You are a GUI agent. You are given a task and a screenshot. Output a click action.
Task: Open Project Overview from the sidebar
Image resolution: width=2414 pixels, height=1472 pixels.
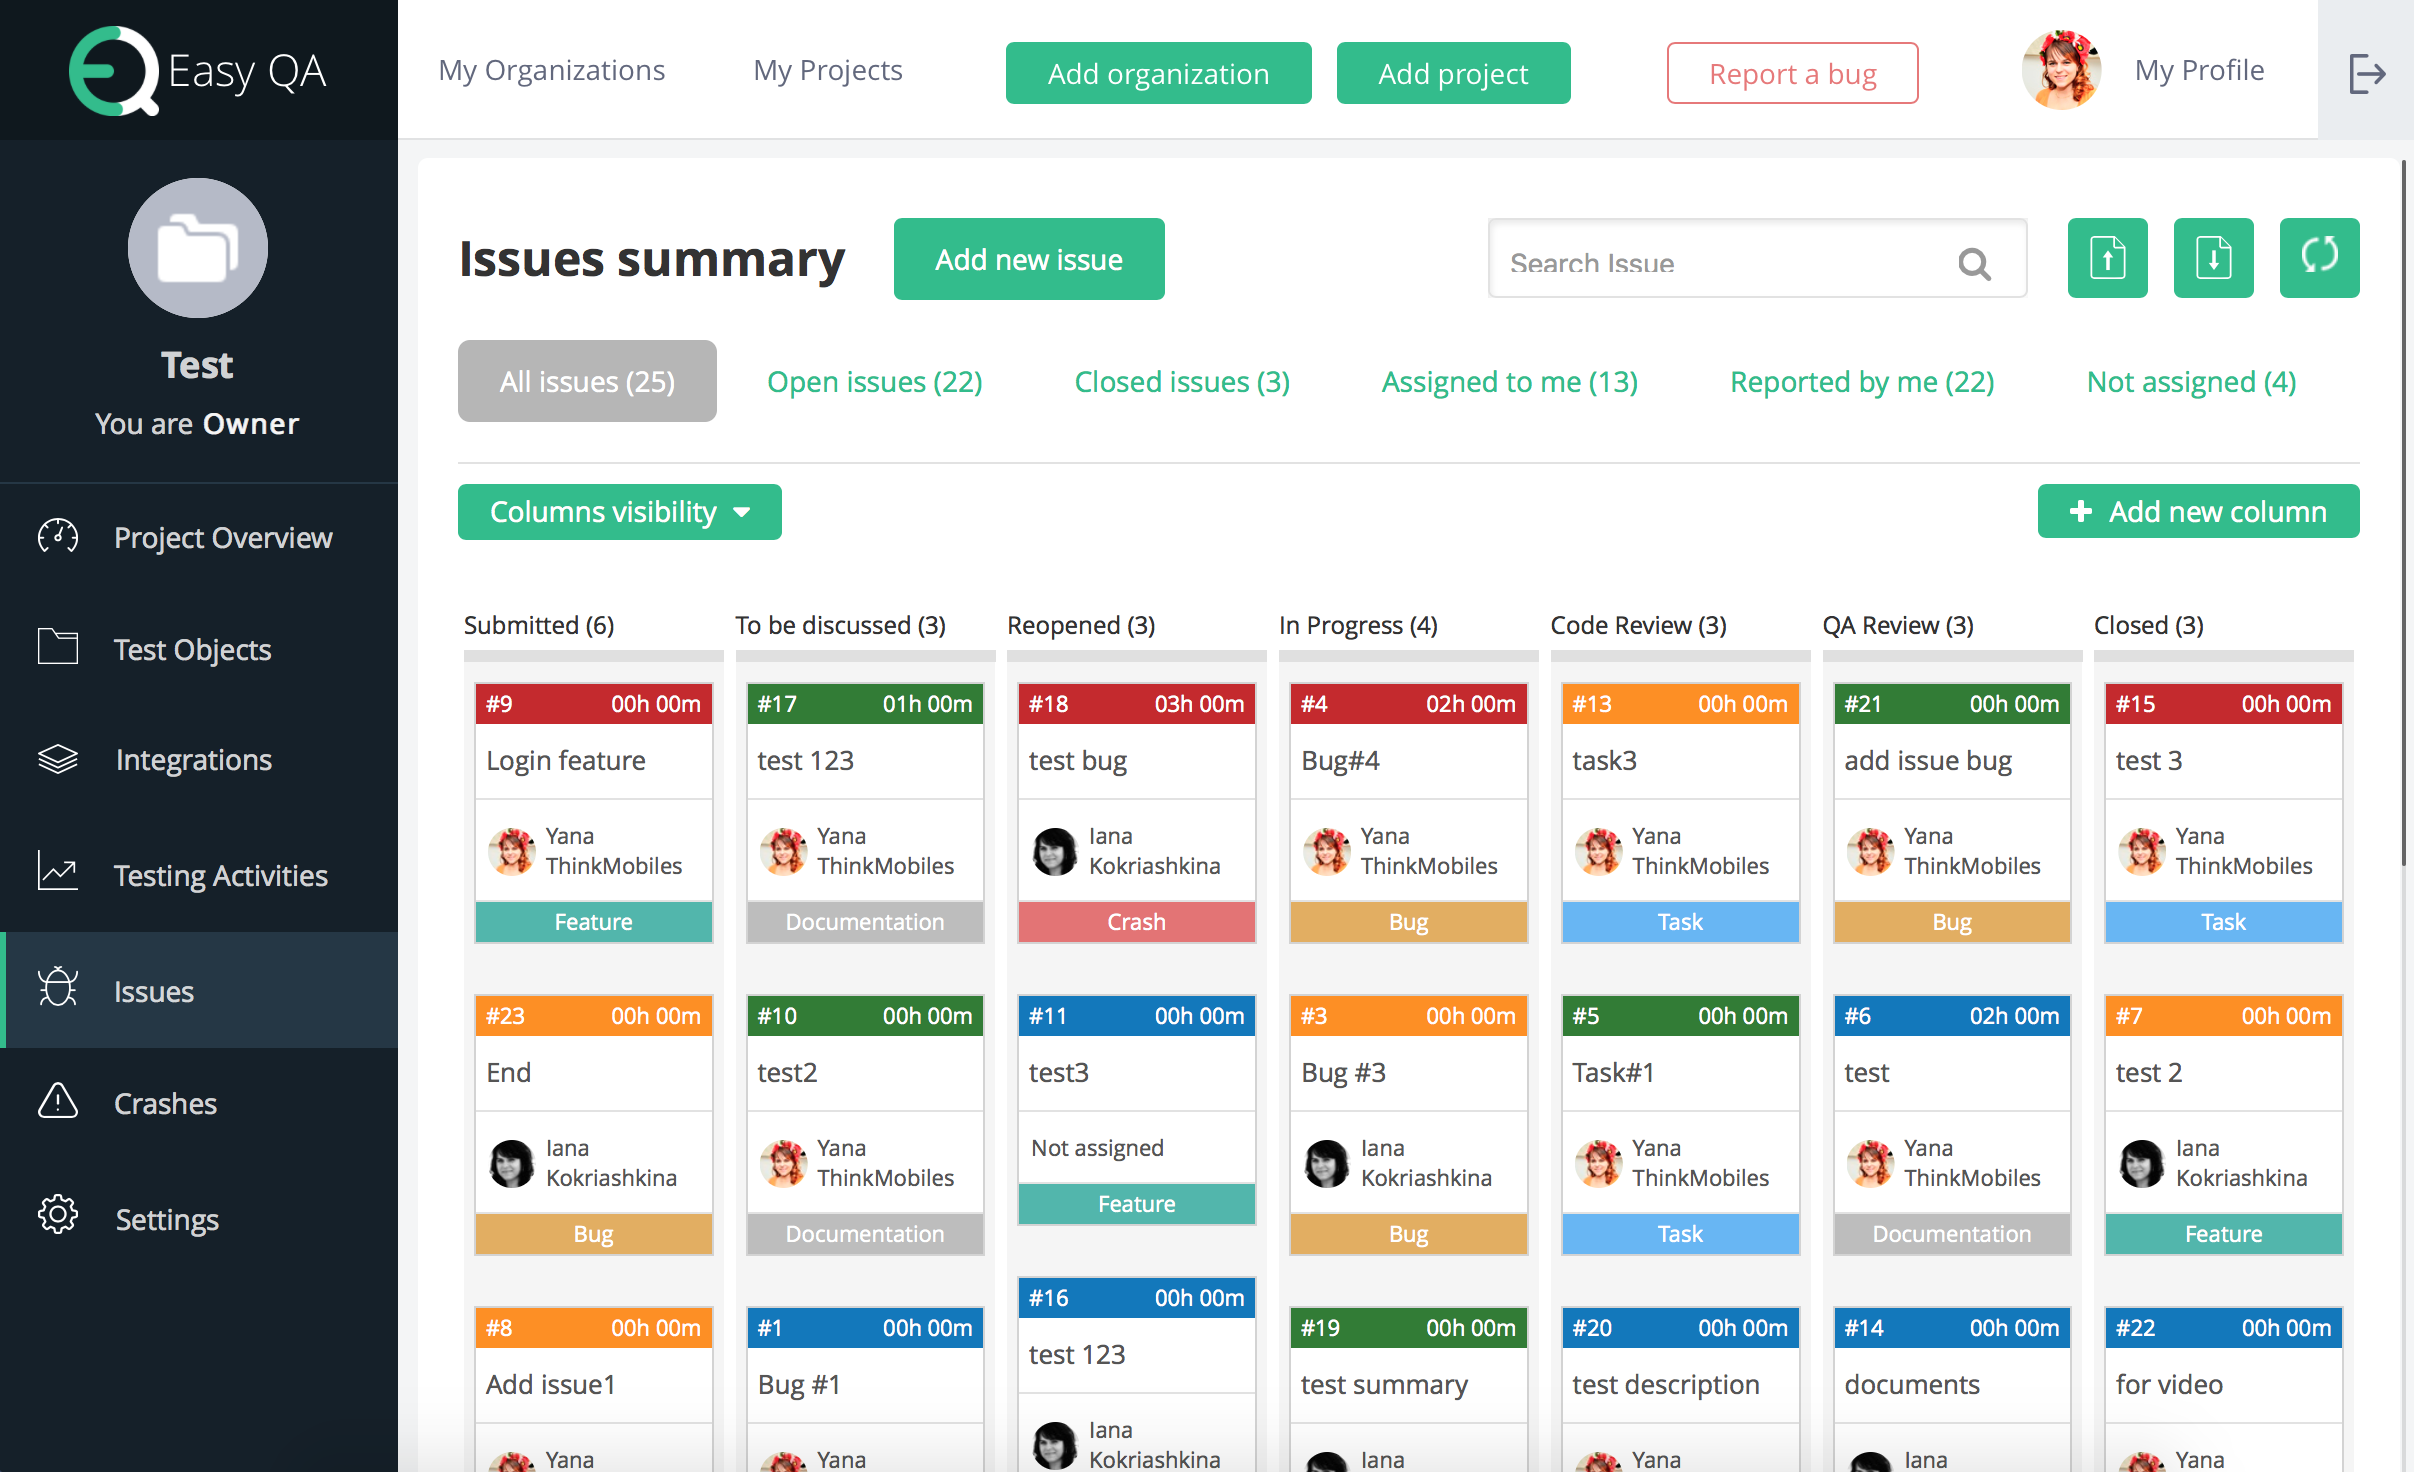coord(223,537)
